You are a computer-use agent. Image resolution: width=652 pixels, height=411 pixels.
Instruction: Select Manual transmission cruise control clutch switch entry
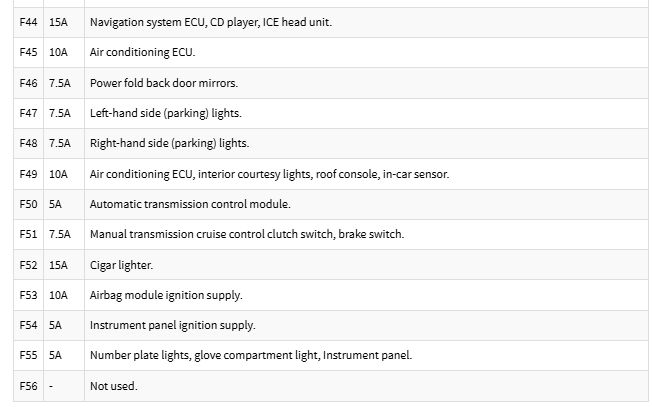[x=247, y=234]
